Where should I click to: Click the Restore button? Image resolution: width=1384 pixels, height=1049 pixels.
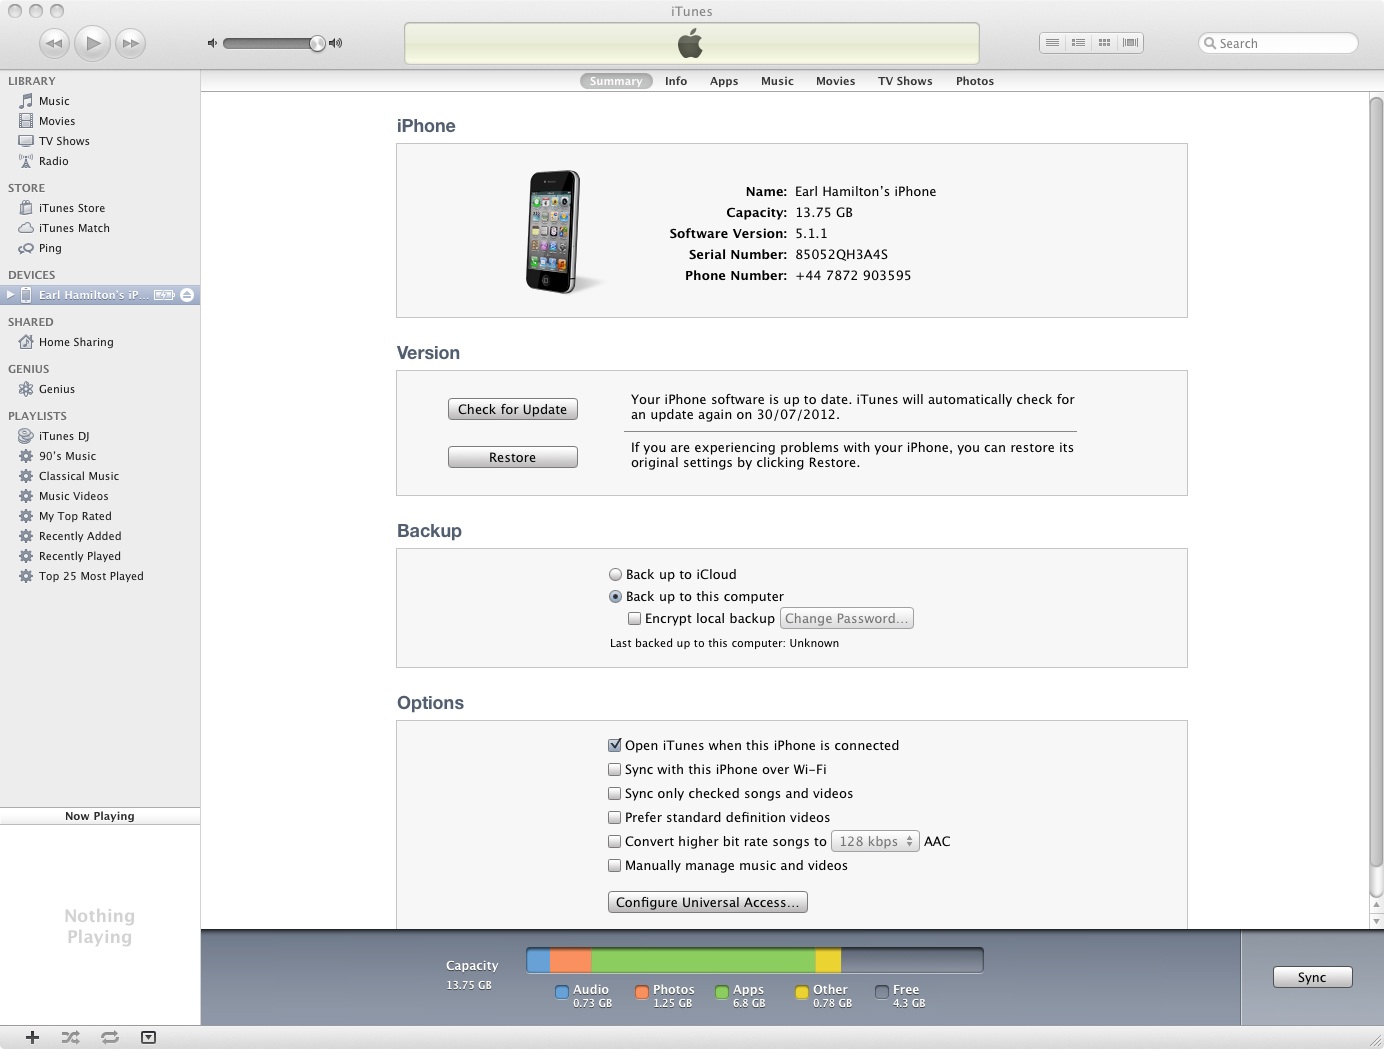pos(513,457)
